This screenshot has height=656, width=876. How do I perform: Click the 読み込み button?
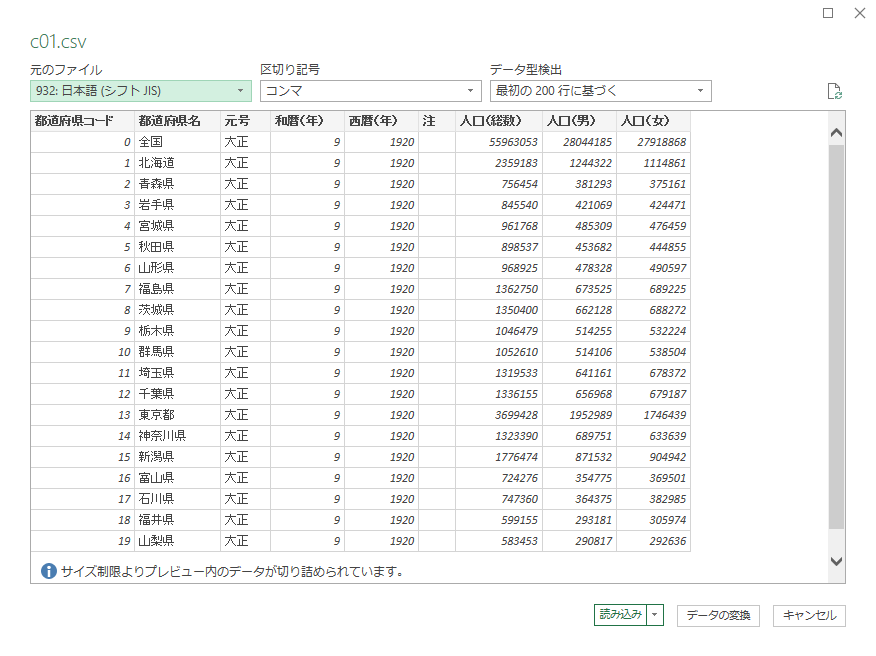621,615
